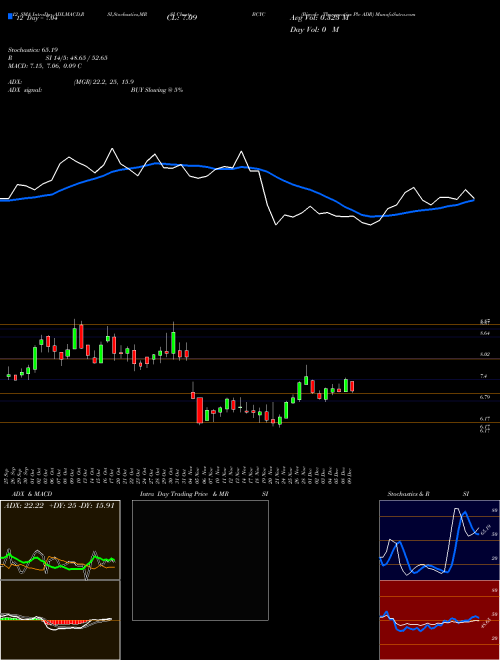Click the red MACD histogram bars
Screen dimensions: 500x660
[x=66, y=623]
